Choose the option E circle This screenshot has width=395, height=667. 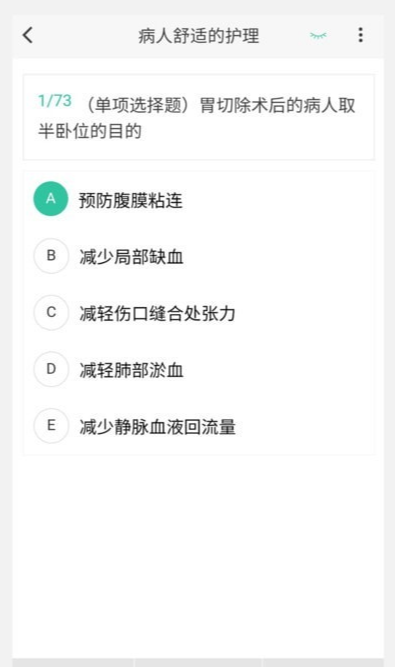(x=51, y=426)
